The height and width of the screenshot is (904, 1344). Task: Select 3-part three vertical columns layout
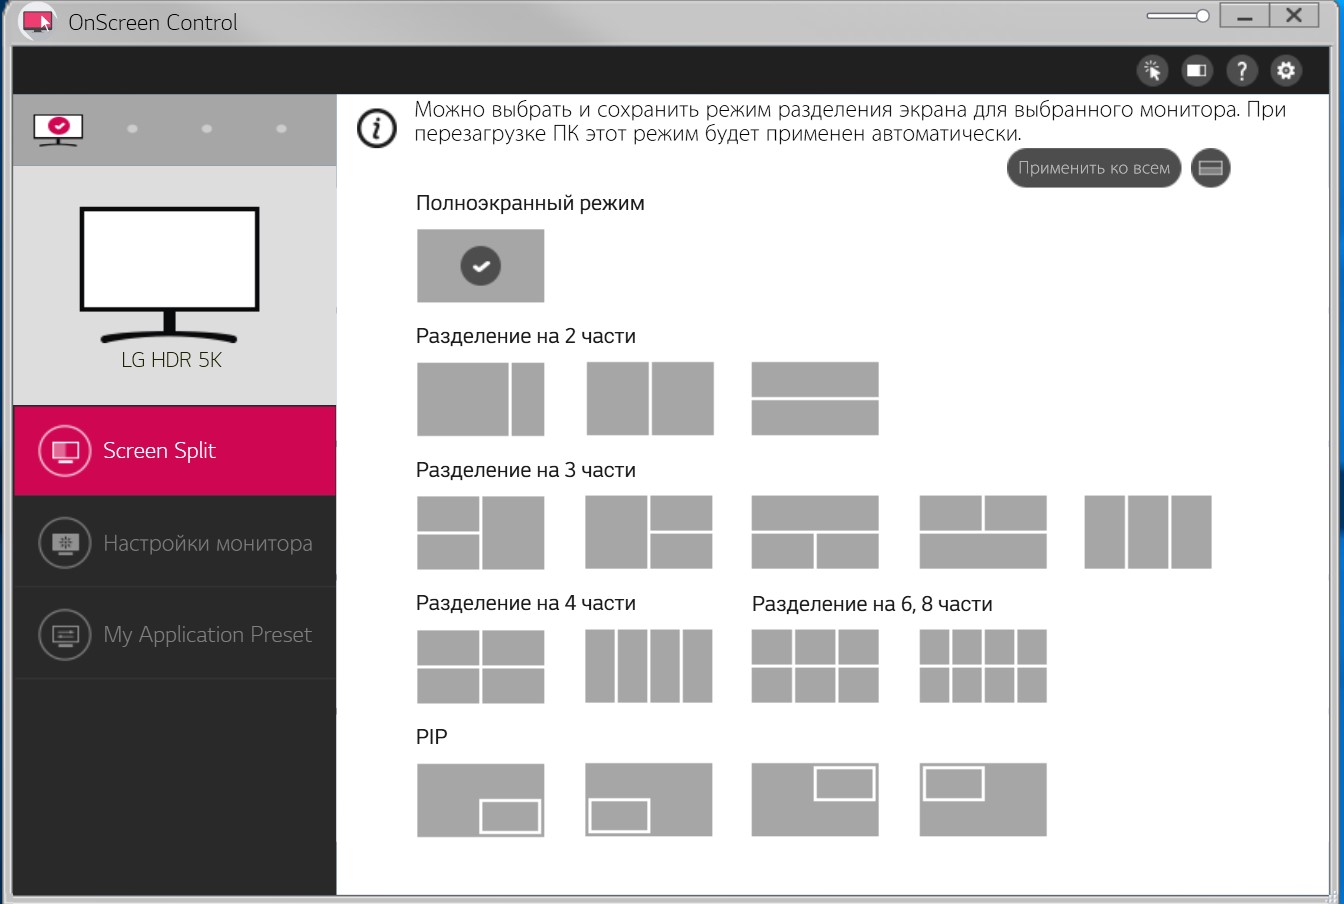tap(1148, 532)
